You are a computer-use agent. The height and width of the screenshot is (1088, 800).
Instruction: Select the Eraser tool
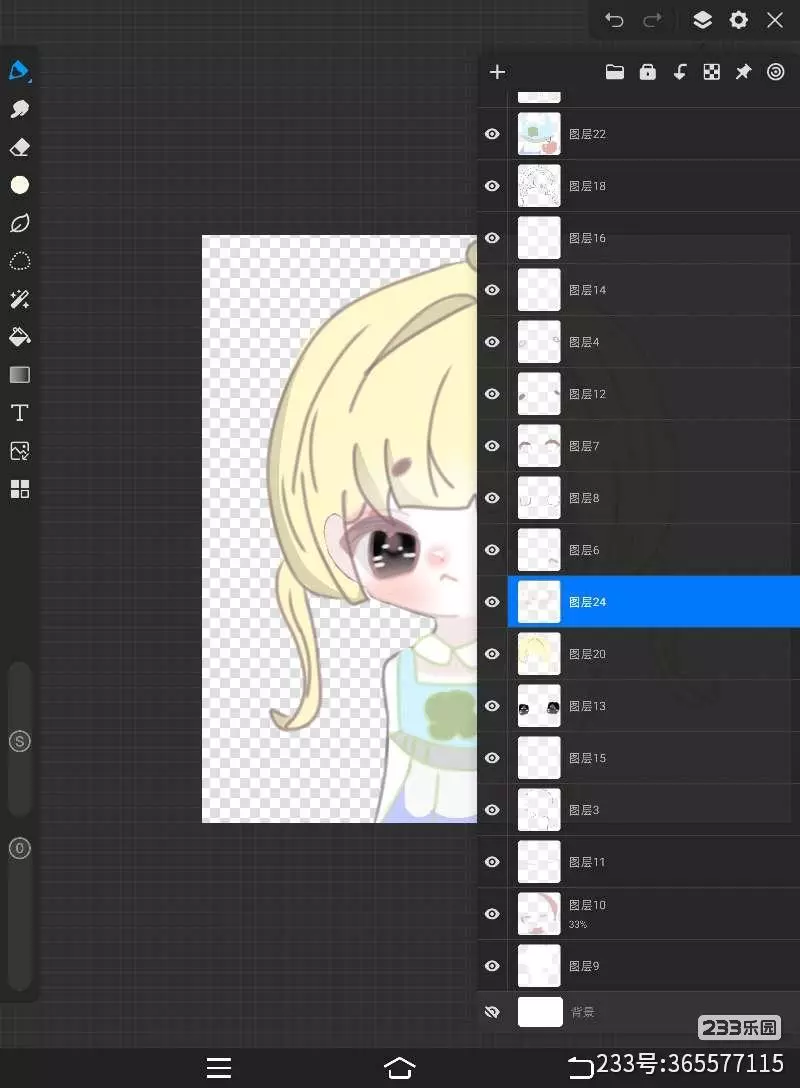(x=20, y=147)
